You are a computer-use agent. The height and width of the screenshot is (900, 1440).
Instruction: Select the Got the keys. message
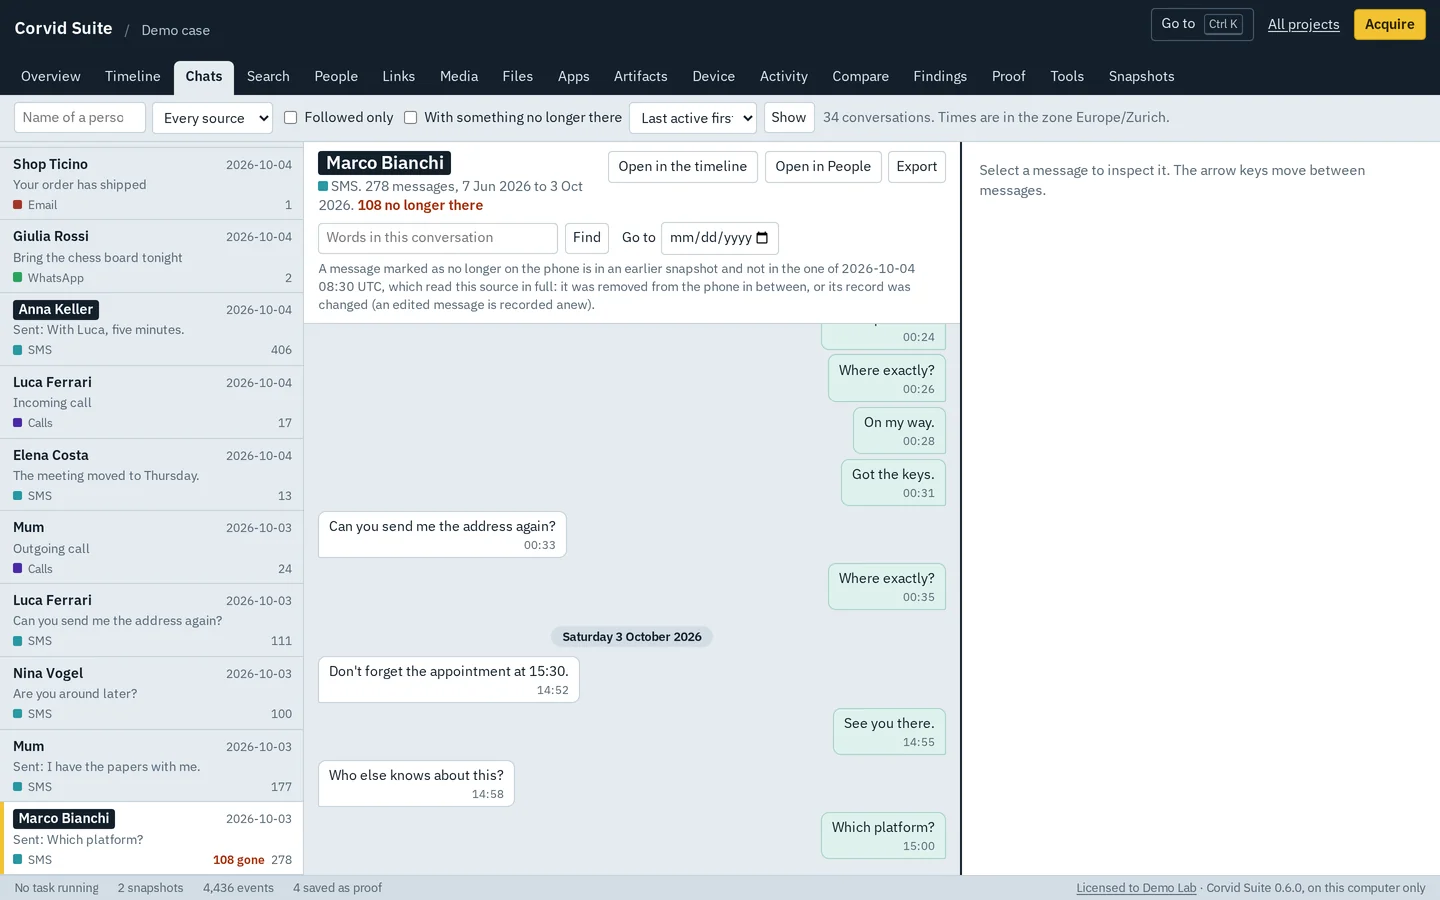click(x=893, y=483)
